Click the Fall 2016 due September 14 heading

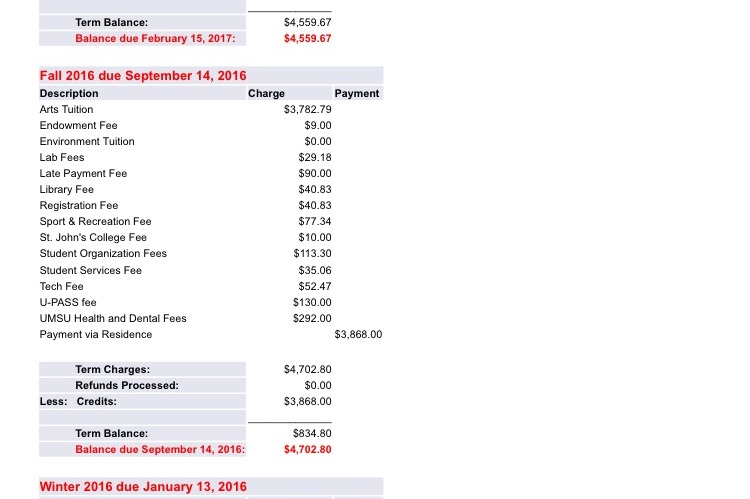click(143, 76)
